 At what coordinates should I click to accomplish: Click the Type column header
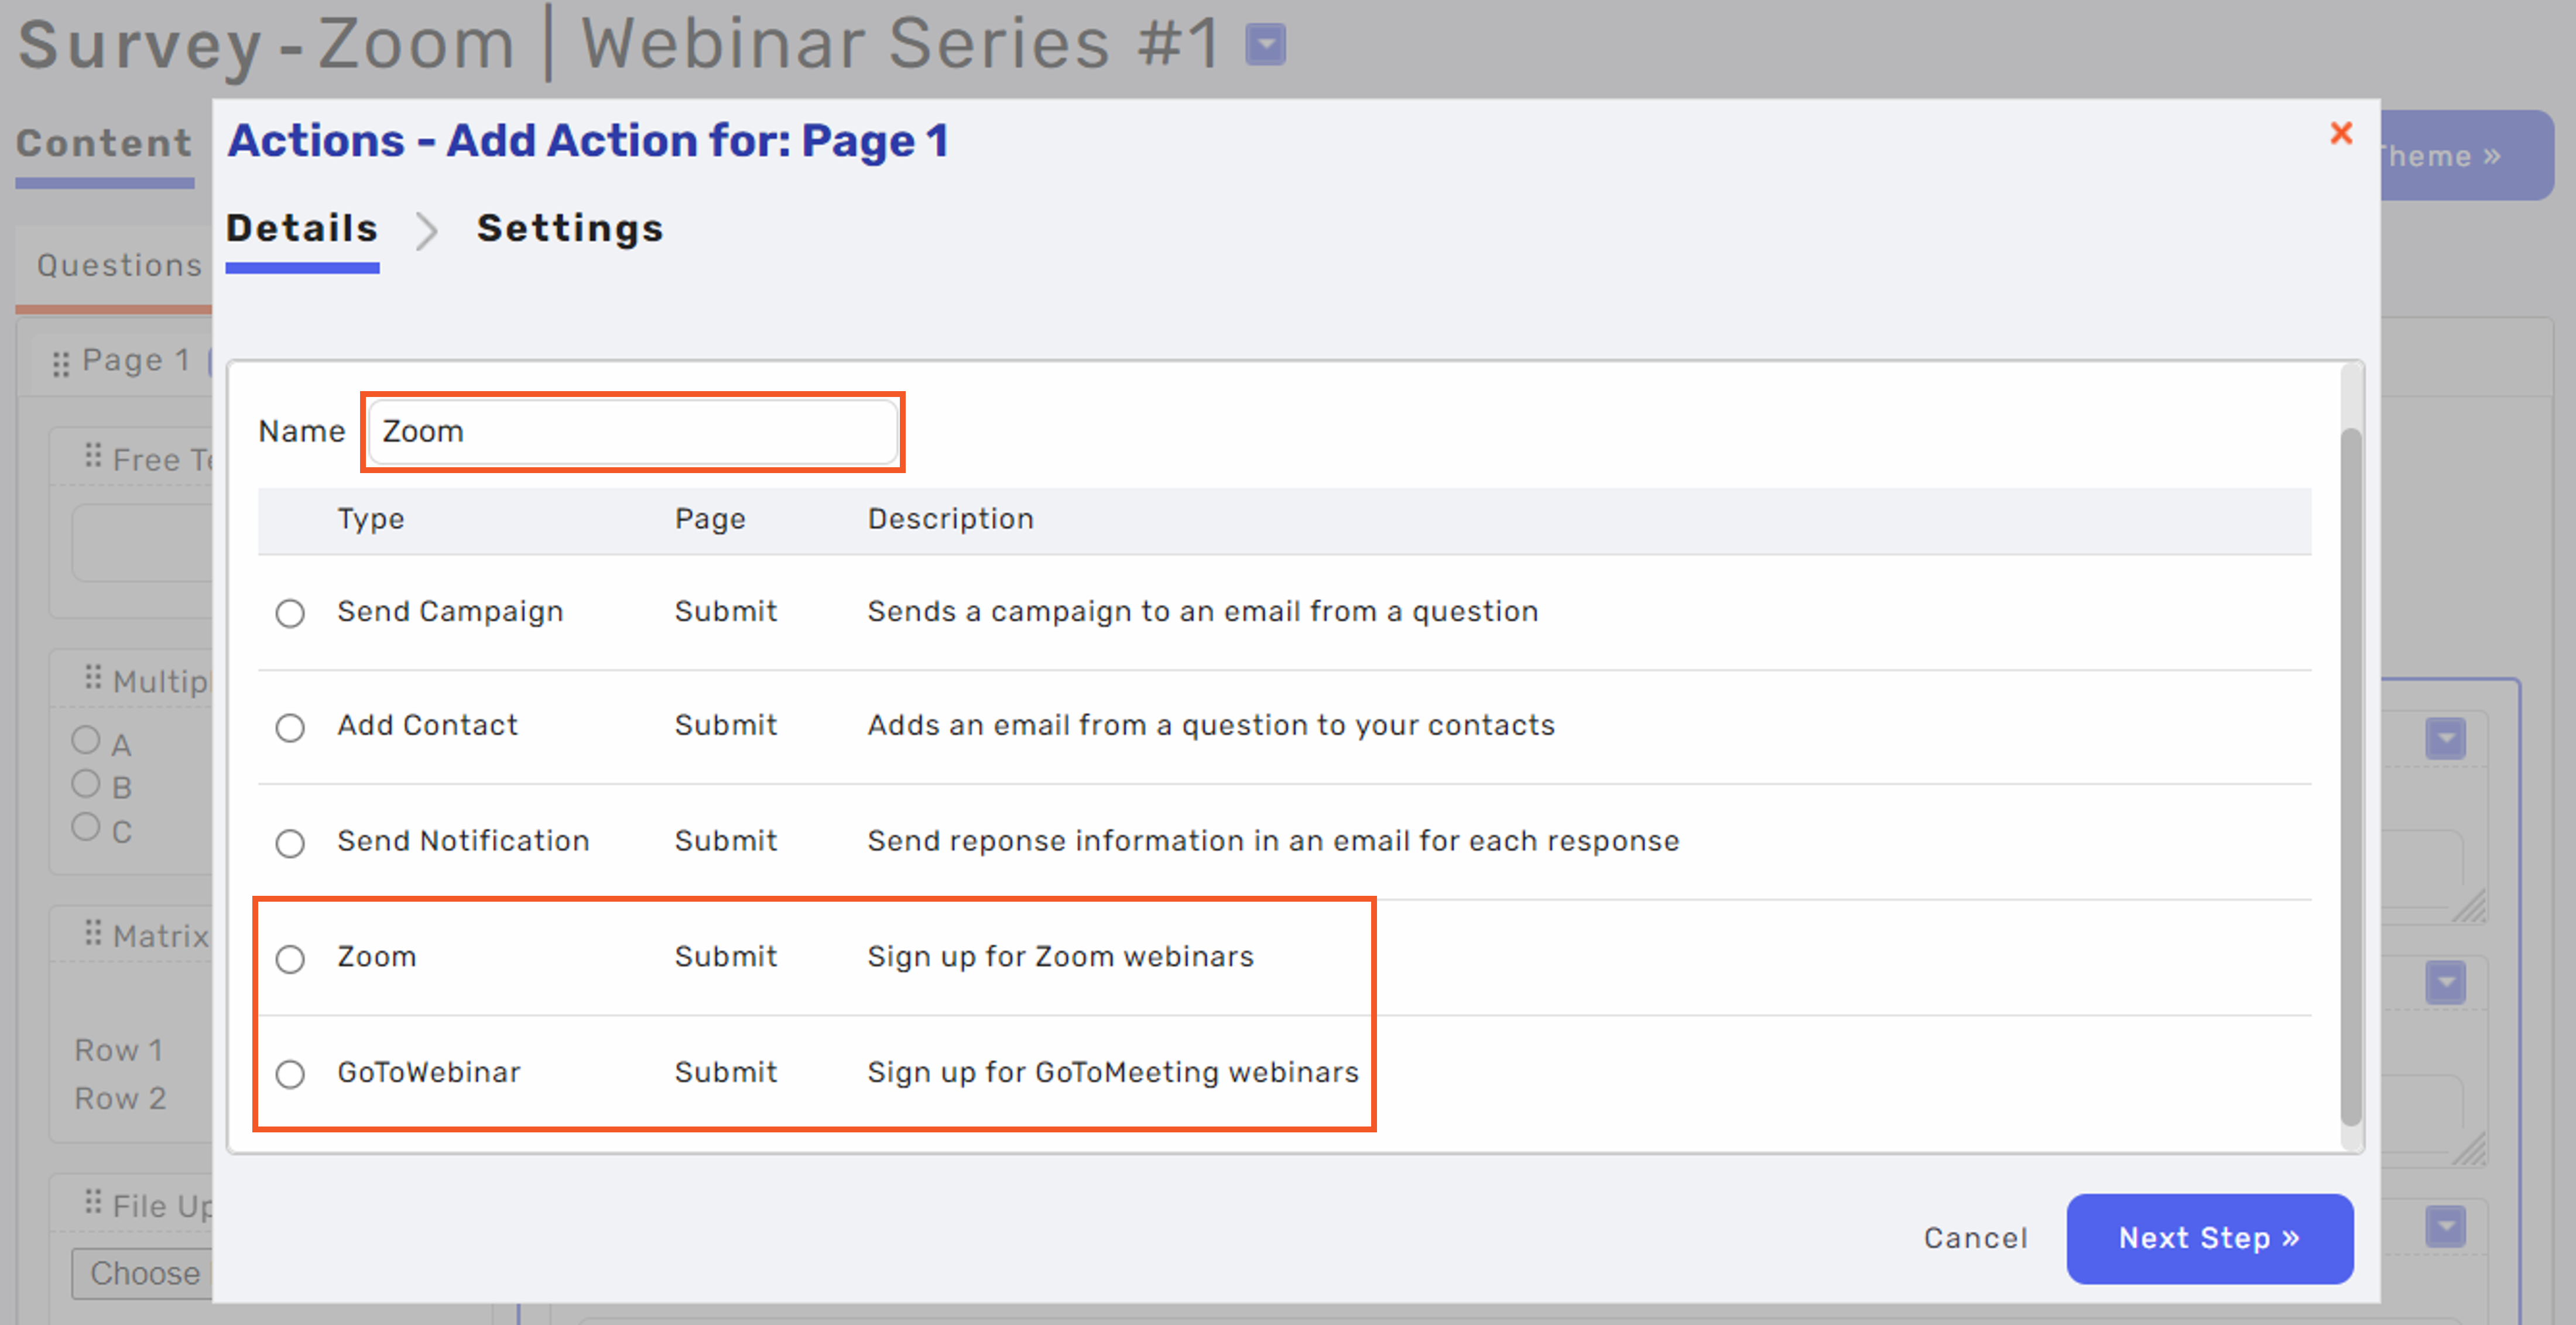click(370, 520)
